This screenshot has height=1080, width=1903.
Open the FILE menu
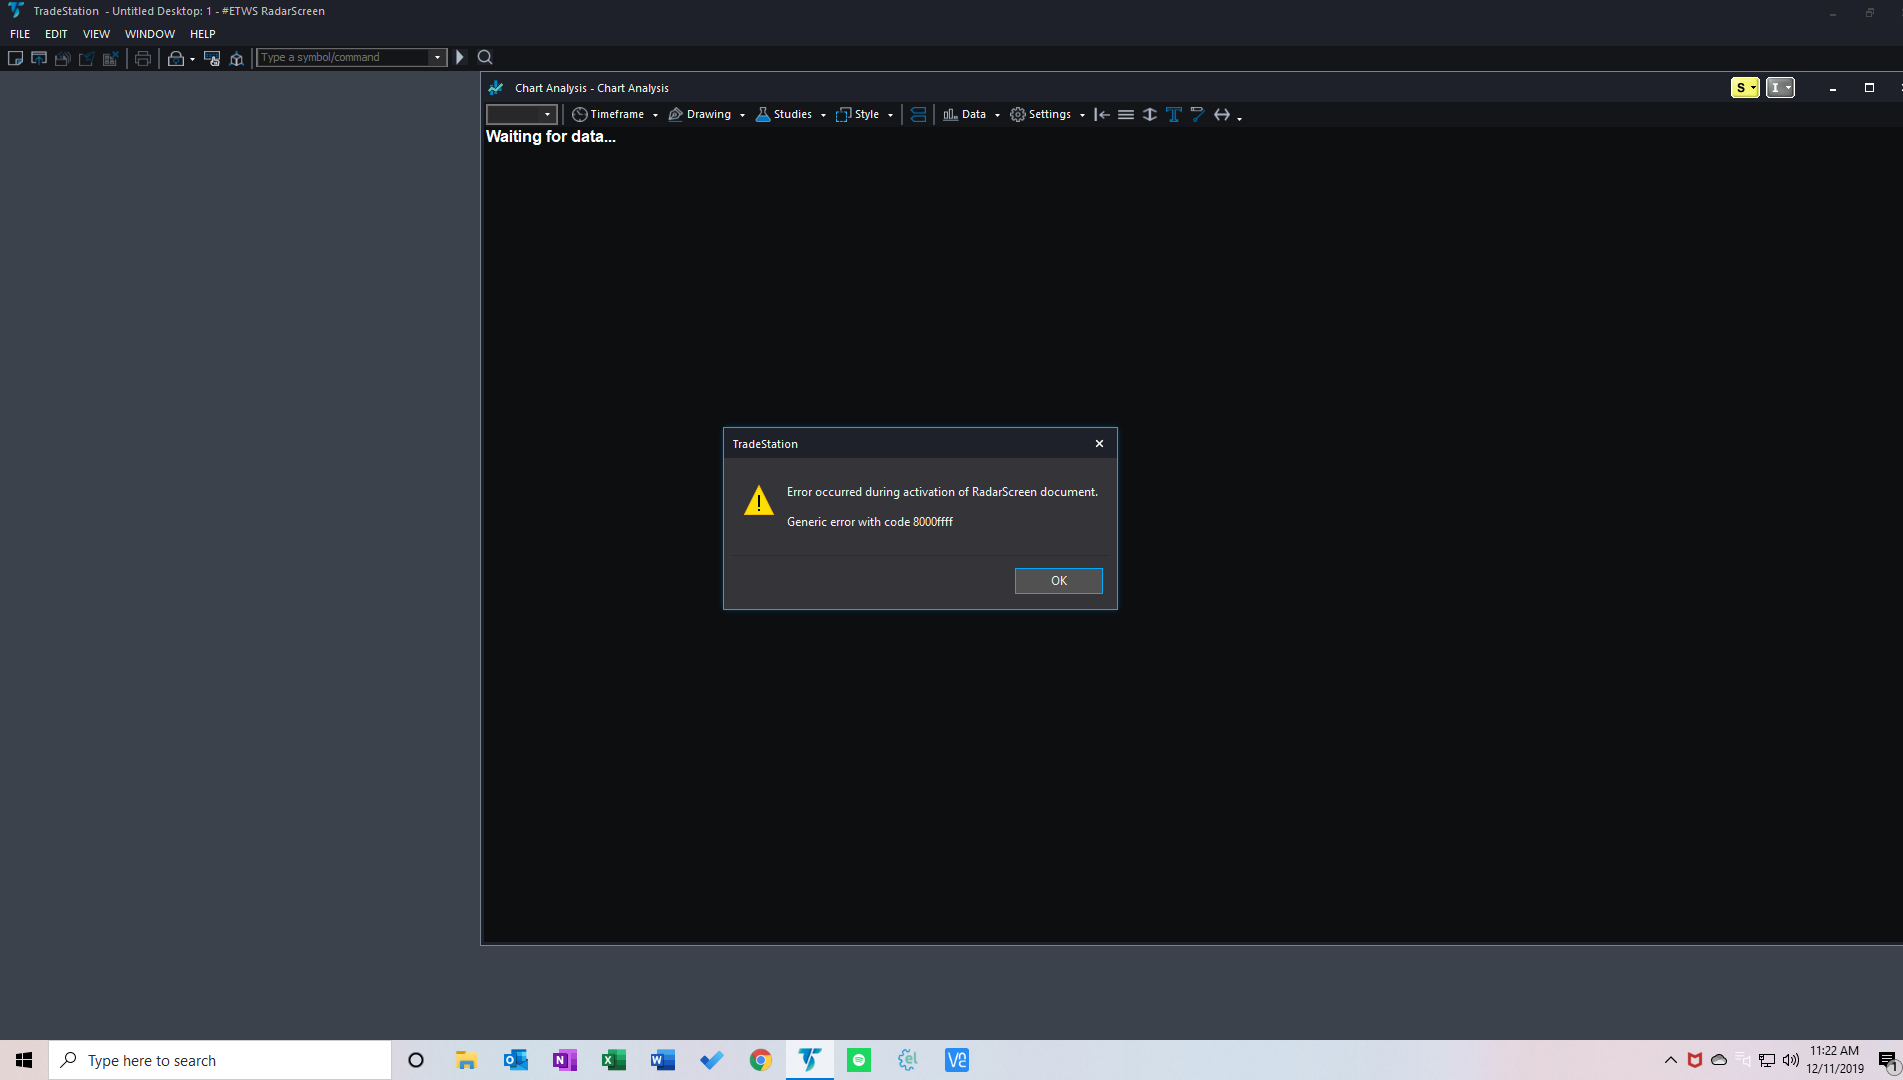tap(20, 34)
